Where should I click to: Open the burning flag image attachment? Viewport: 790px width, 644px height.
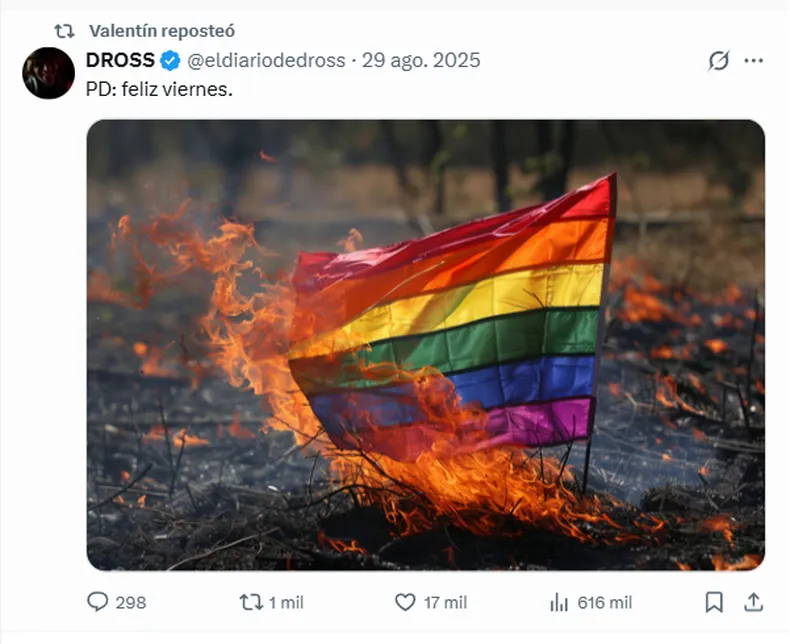tap(426, 345)
